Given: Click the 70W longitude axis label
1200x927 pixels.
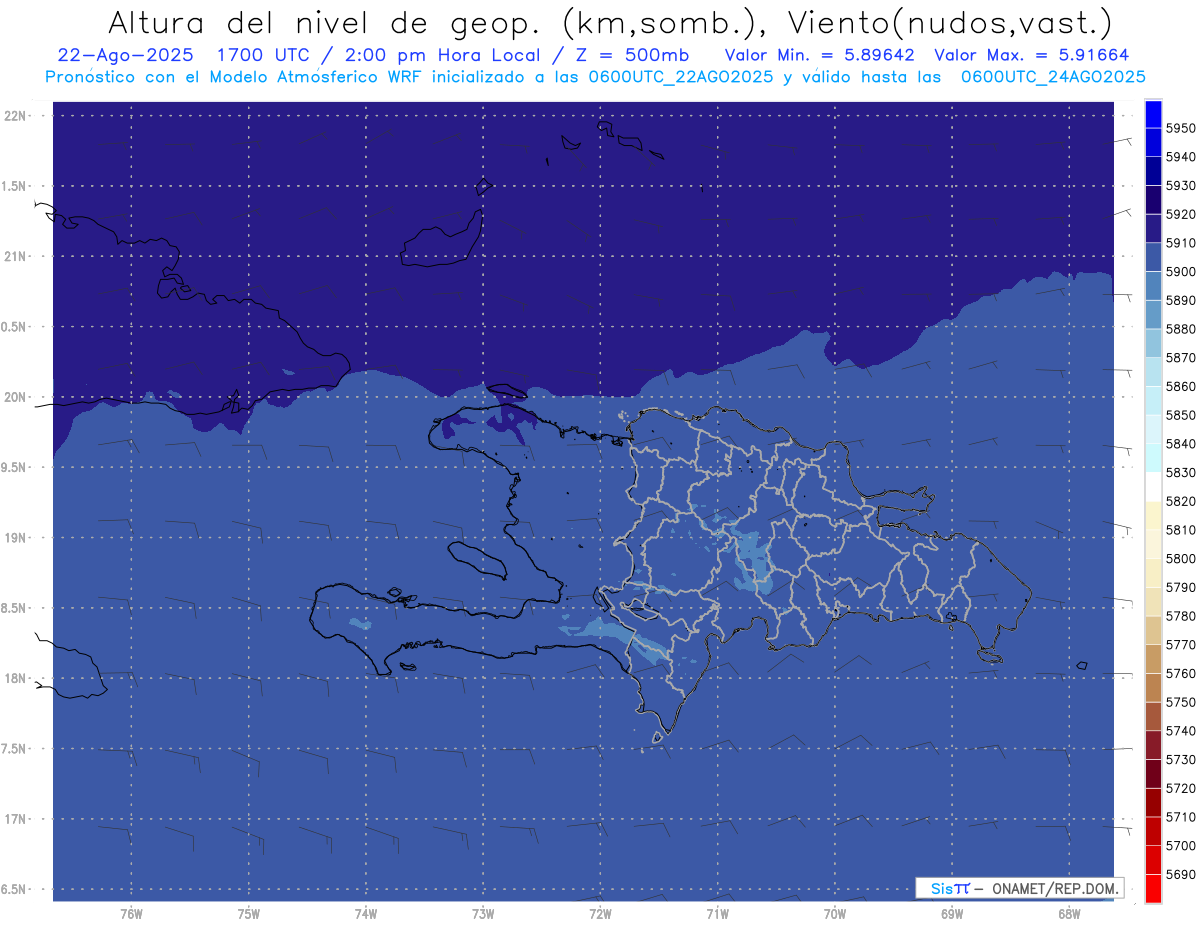Looking at the screenshot, I should click(834, 913).
